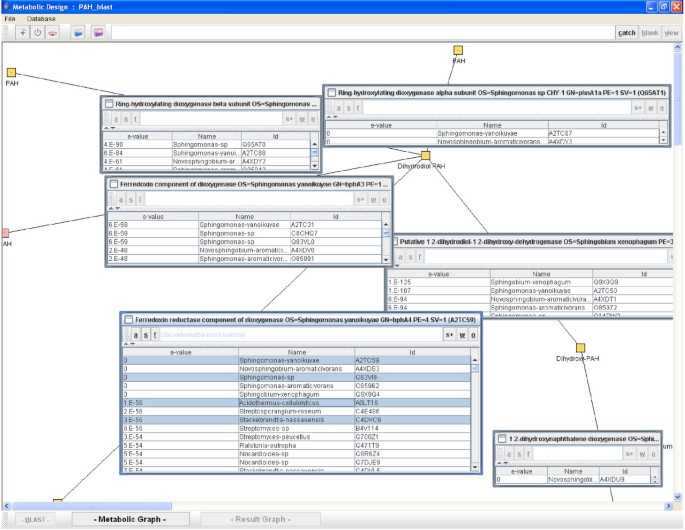
Task: Click vertical scrollbar thumb in Ferredoxin reductase table
Action: [x=475, y=369]
